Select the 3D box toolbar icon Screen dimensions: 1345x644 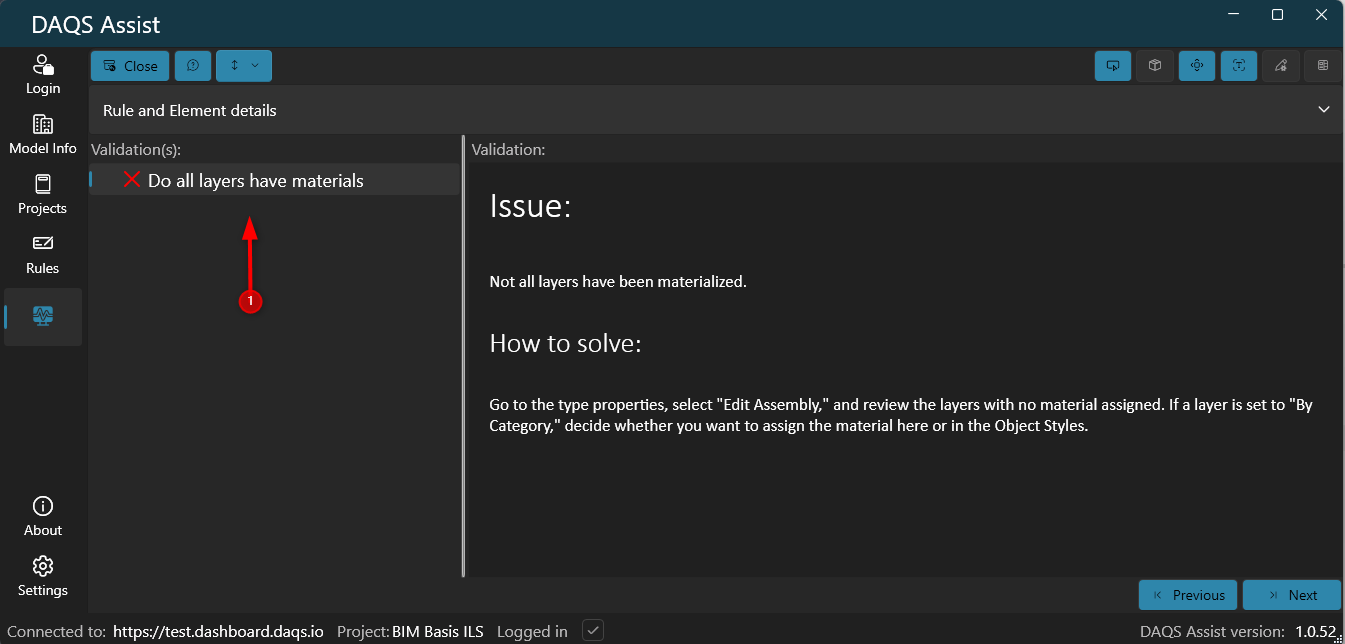tap(1155, 65)
